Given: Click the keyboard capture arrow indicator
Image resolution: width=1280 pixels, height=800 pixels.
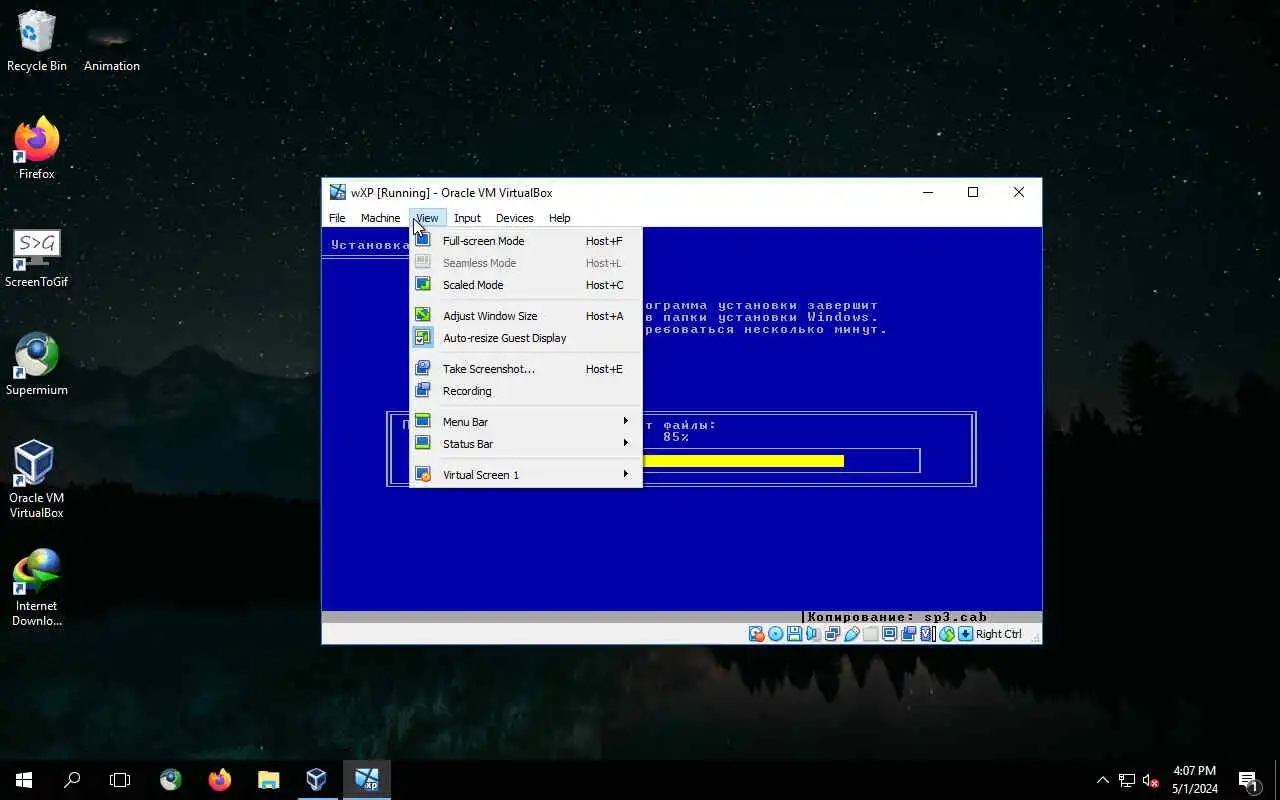Looking at the screenshot, I should pyautogui.click(x=965, y=634).
